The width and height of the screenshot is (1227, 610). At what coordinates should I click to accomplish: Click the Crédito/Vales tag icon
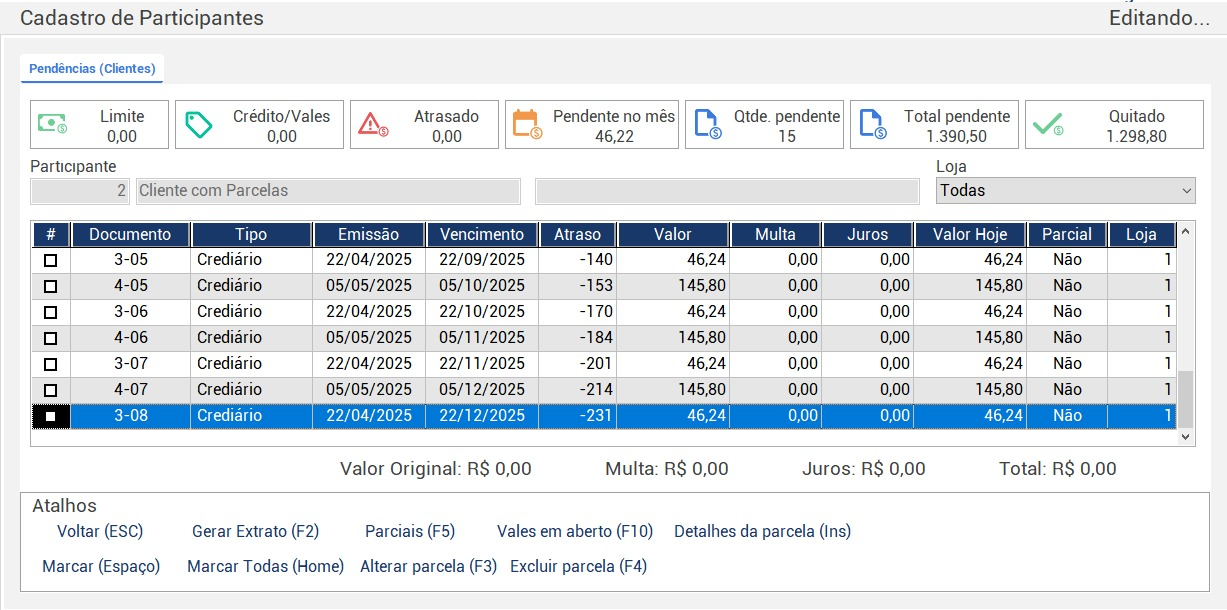point(199,124)
